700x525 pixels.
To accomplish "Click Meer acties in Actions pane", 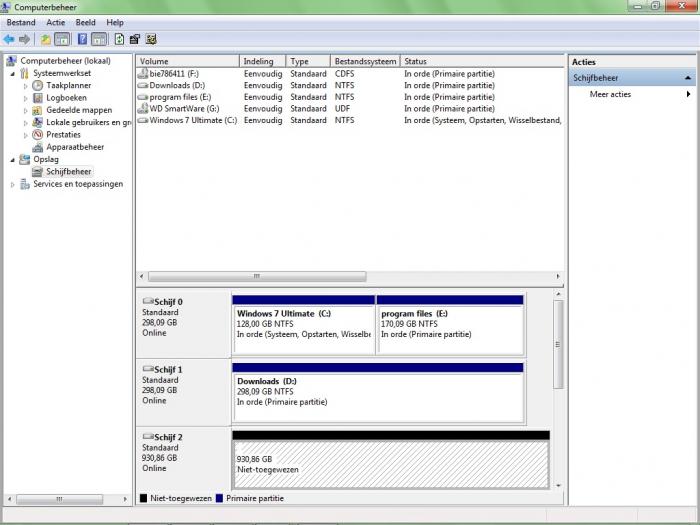I will tap(610, 94).
